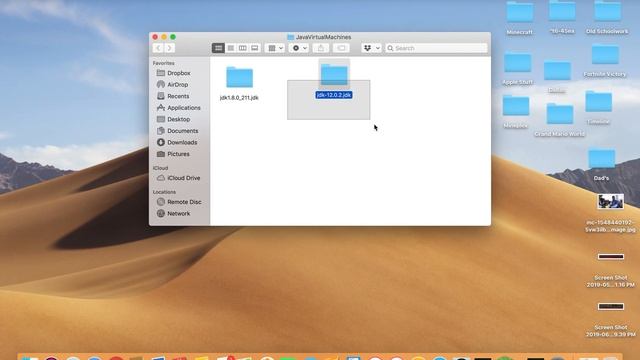The height and width of the screenshot is (360, 640).
Task: Select the jdk1.8.0_211.jdk folder icon
Action: pos(240,77)
